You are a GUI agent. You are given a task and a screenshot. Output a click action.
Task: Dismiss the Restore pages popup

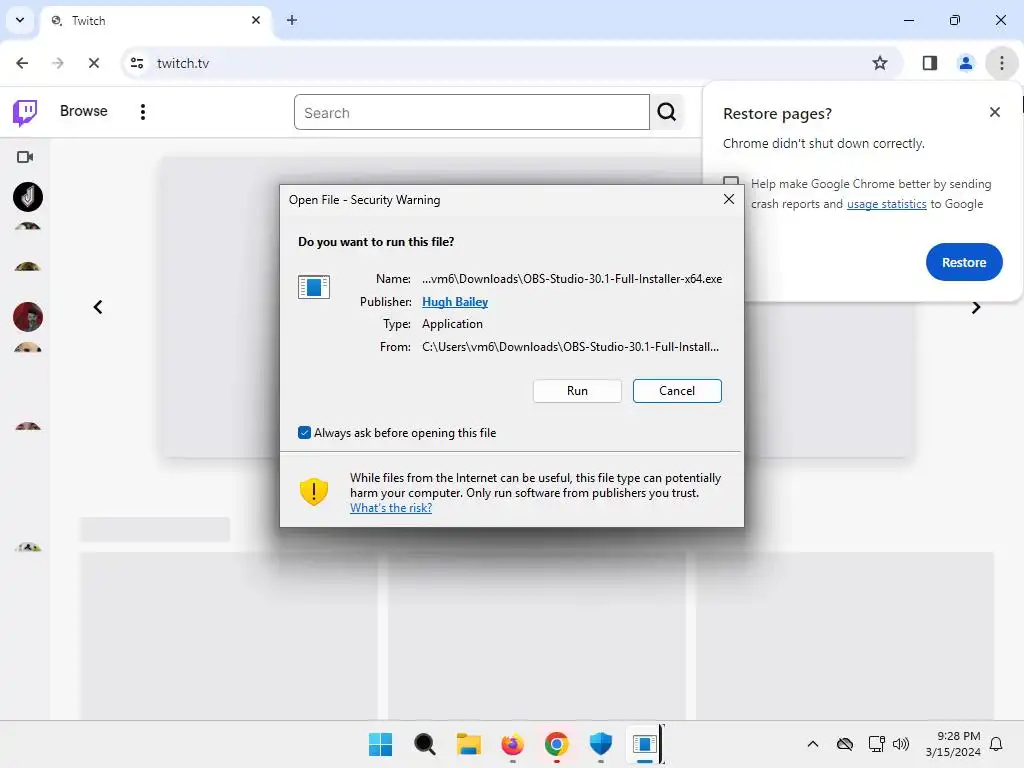pyautogui.click(x=995, y=112)
